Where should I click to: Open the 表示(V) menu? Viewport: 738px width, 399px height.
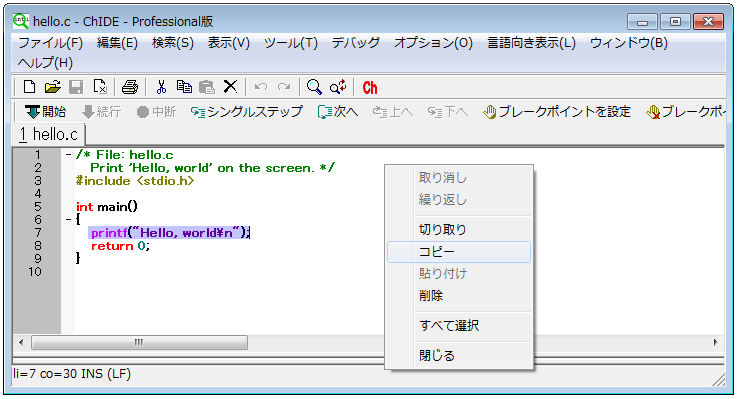tap(229, 43)
